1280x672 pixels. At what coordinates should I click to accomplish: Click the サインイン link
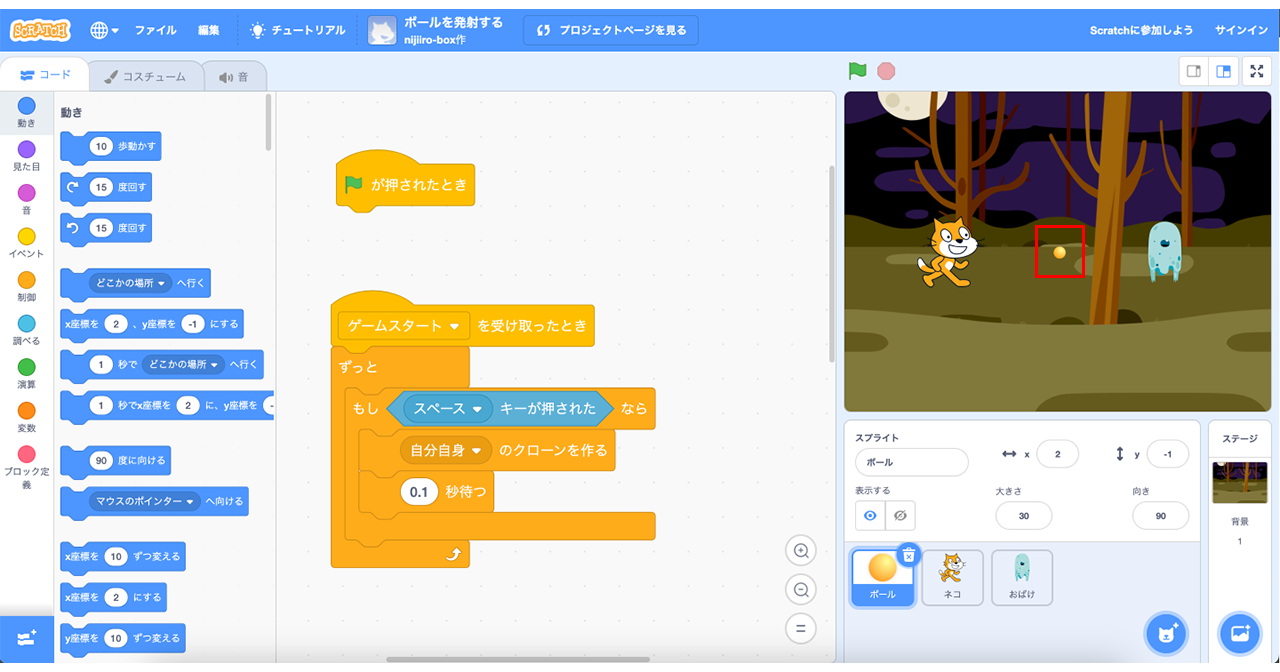[x=1241, y=30]
